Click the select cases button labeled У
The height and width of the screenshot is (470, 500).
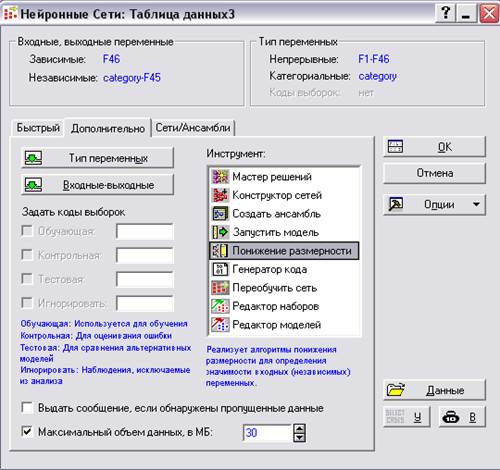click(x=407, y=417)
